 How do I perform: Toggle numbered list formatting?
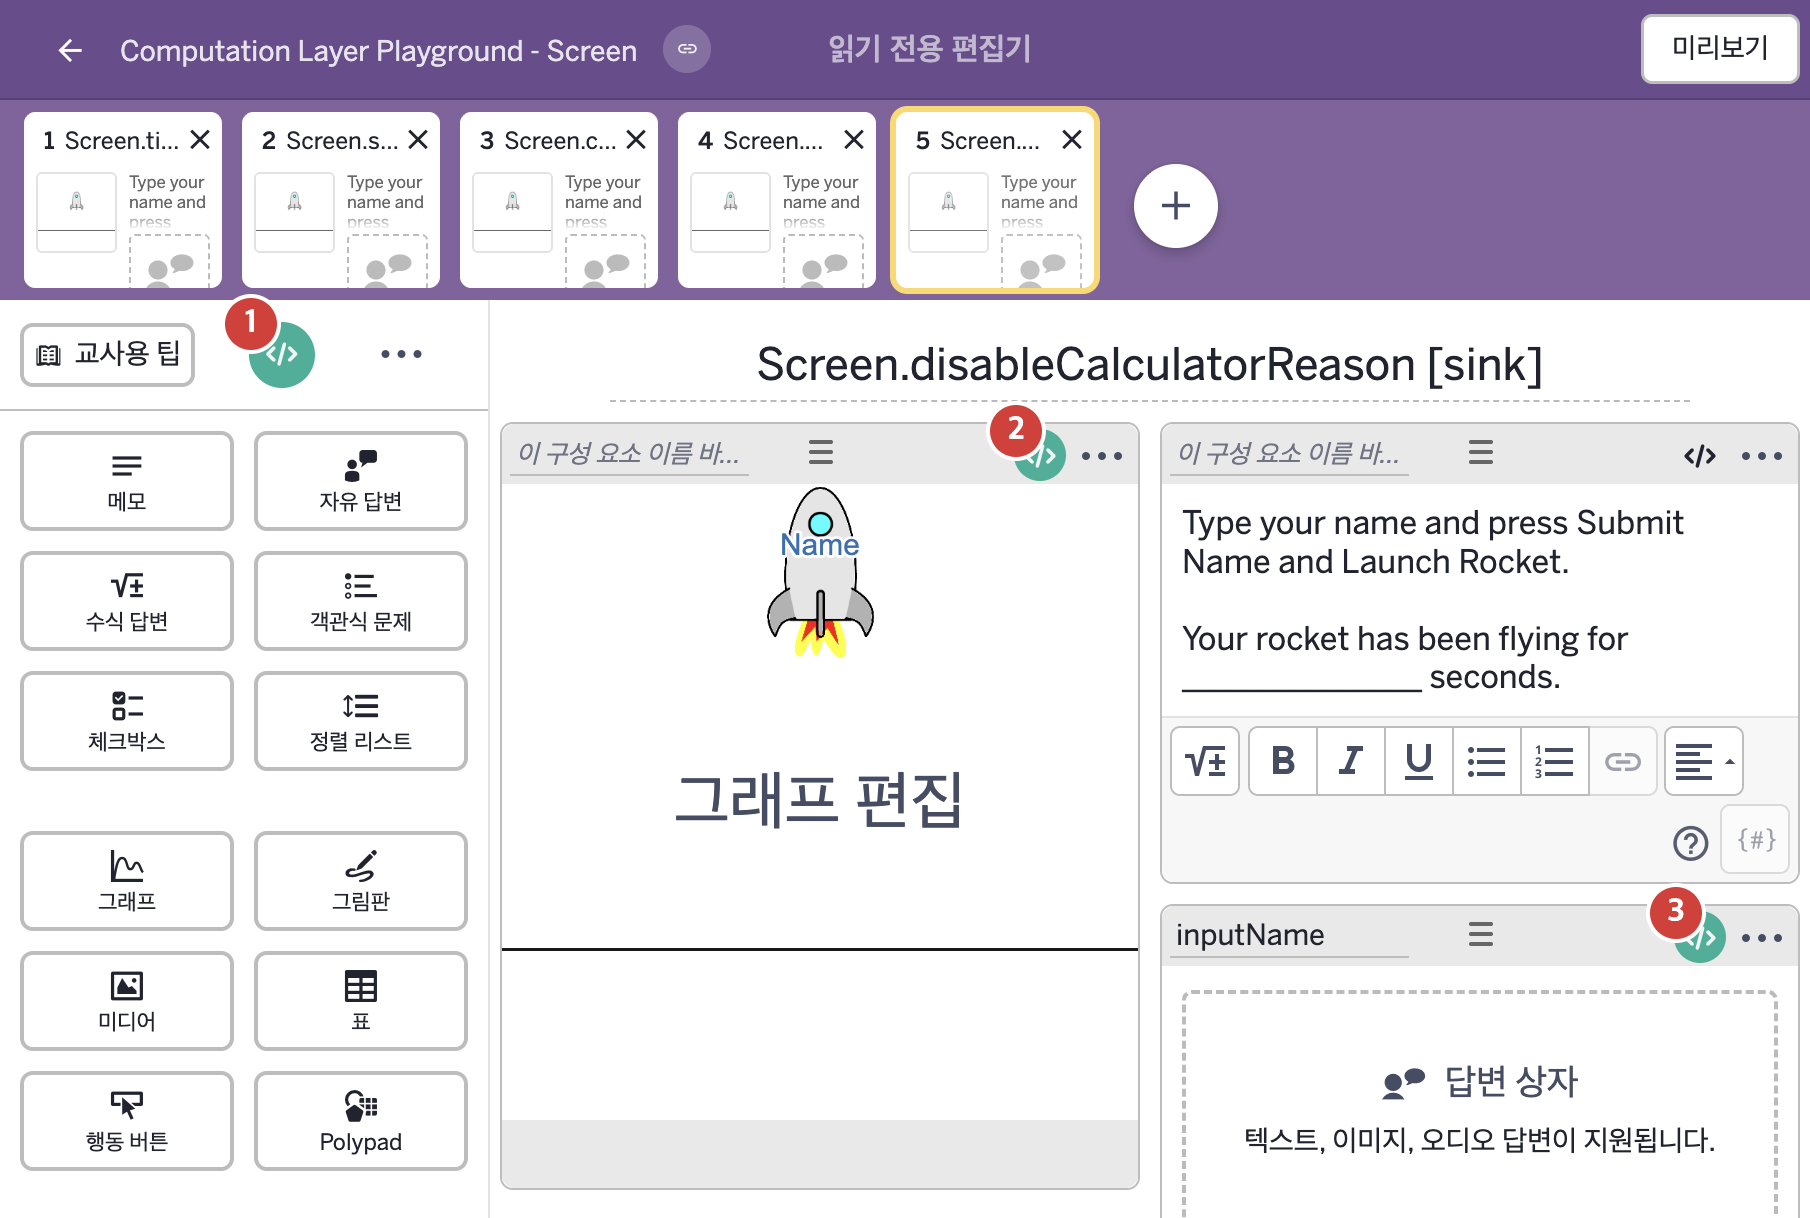pyautogui.click(x=1555, y=761)
